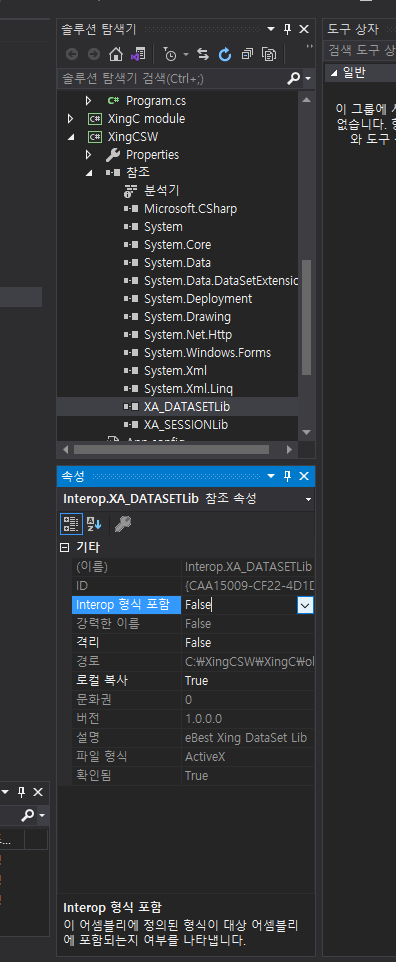396x962 pixels.
Task: Expand the Program.cs node
Action: [88, 100]
